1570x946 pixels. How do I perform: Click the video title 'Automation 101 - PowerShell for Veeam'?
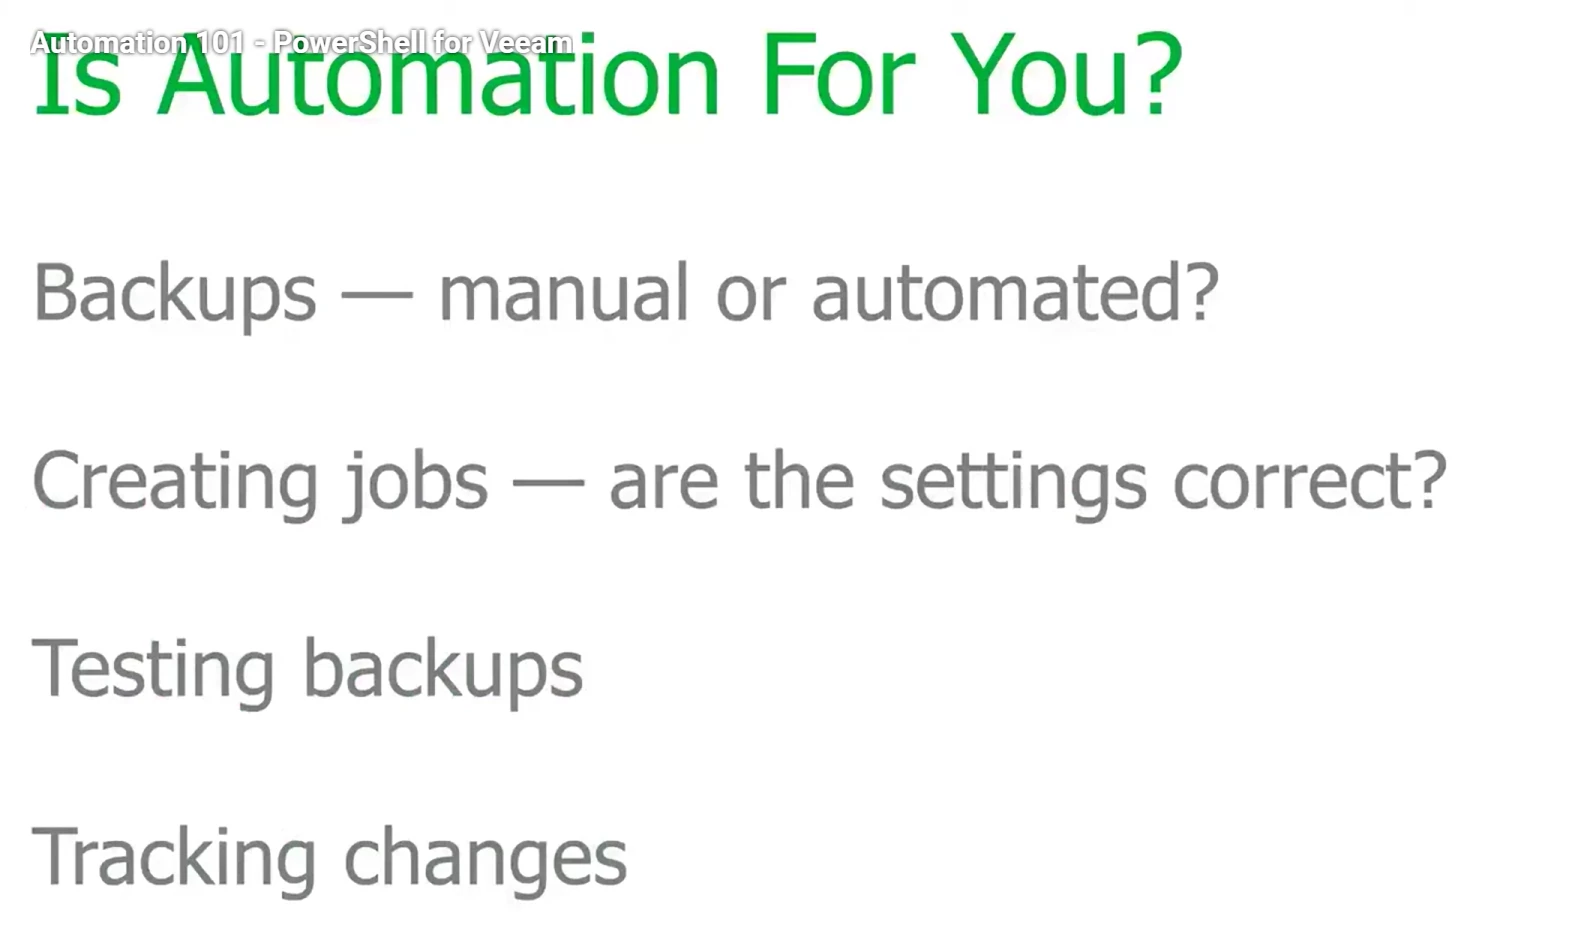[300, 42]
